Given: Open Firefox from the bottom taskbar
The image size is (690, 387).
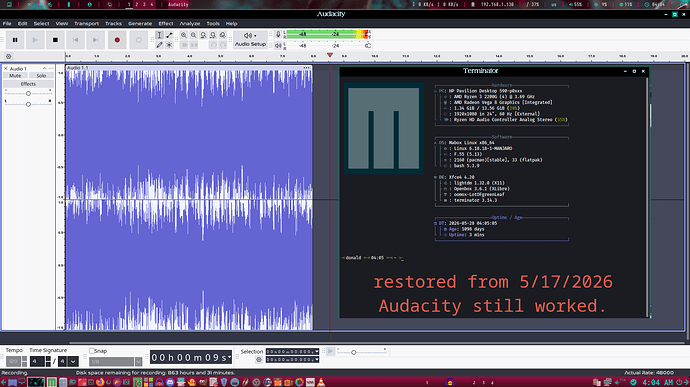Looking at the screenshot, I should click(x=100, y=382).
